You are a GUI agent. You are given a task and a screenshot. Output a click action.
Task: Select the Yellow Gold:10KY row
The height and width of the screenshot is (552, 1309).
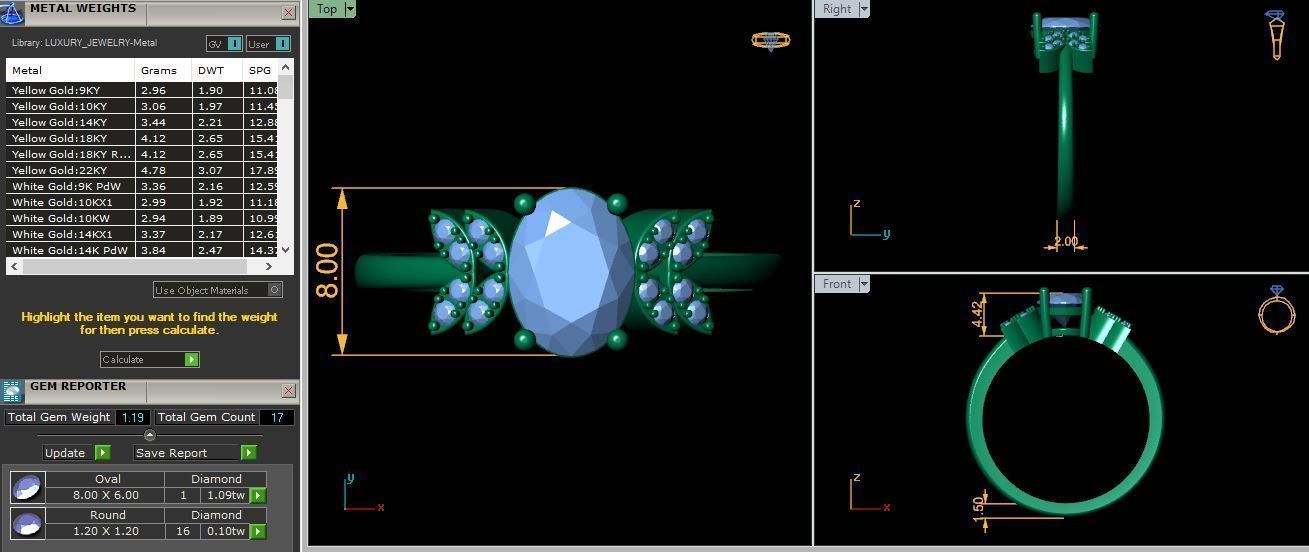point(143,106)
